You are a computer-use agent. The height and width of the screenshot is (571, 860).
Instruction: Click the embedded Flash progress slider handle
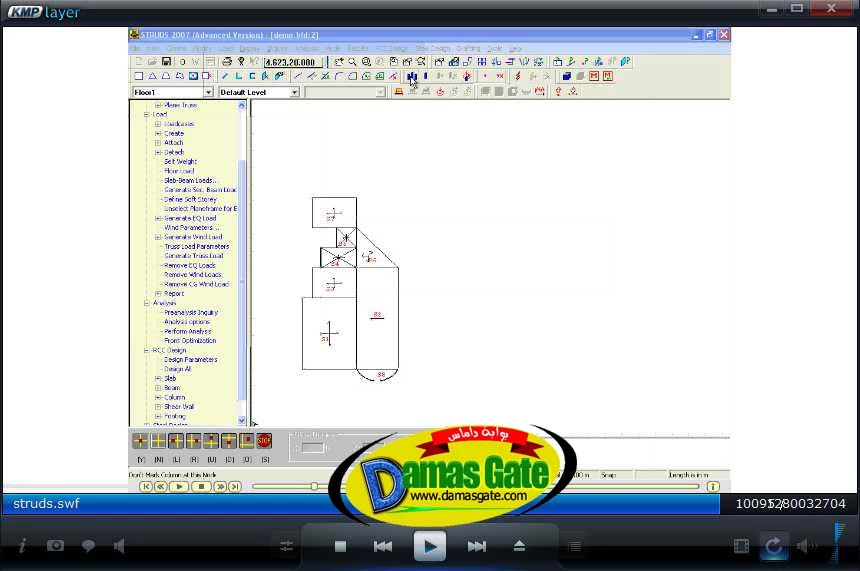314,487
